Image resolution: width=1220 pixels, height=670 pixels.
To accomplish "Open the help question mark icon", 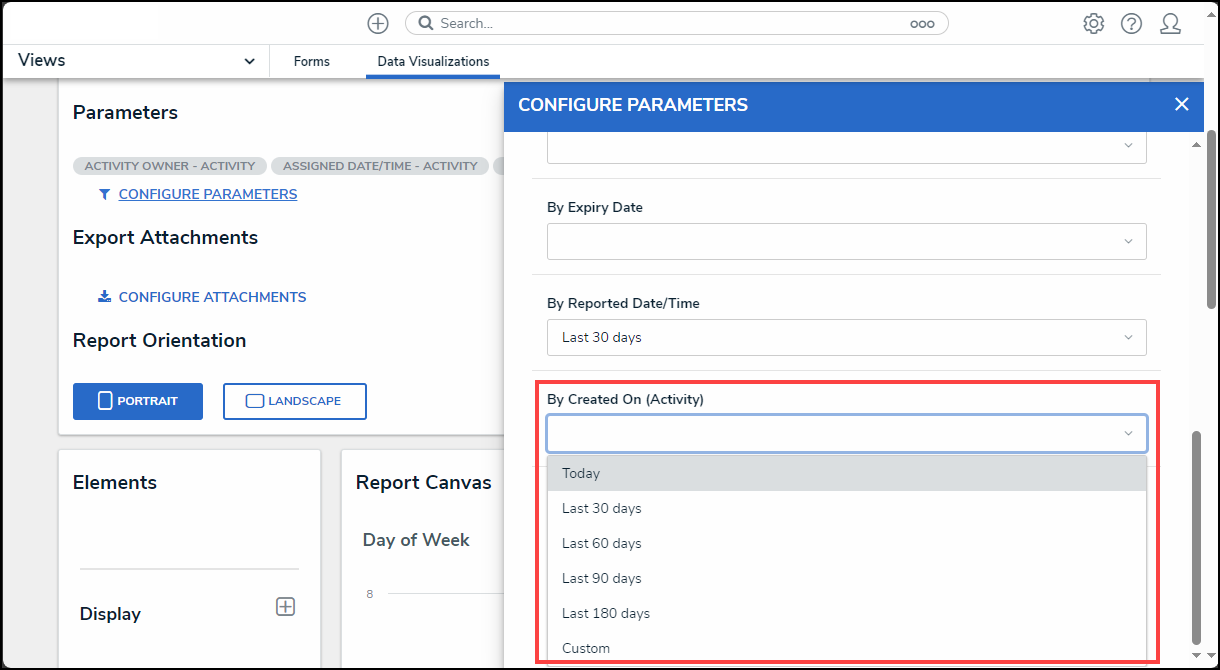I will pos(1131,23).
